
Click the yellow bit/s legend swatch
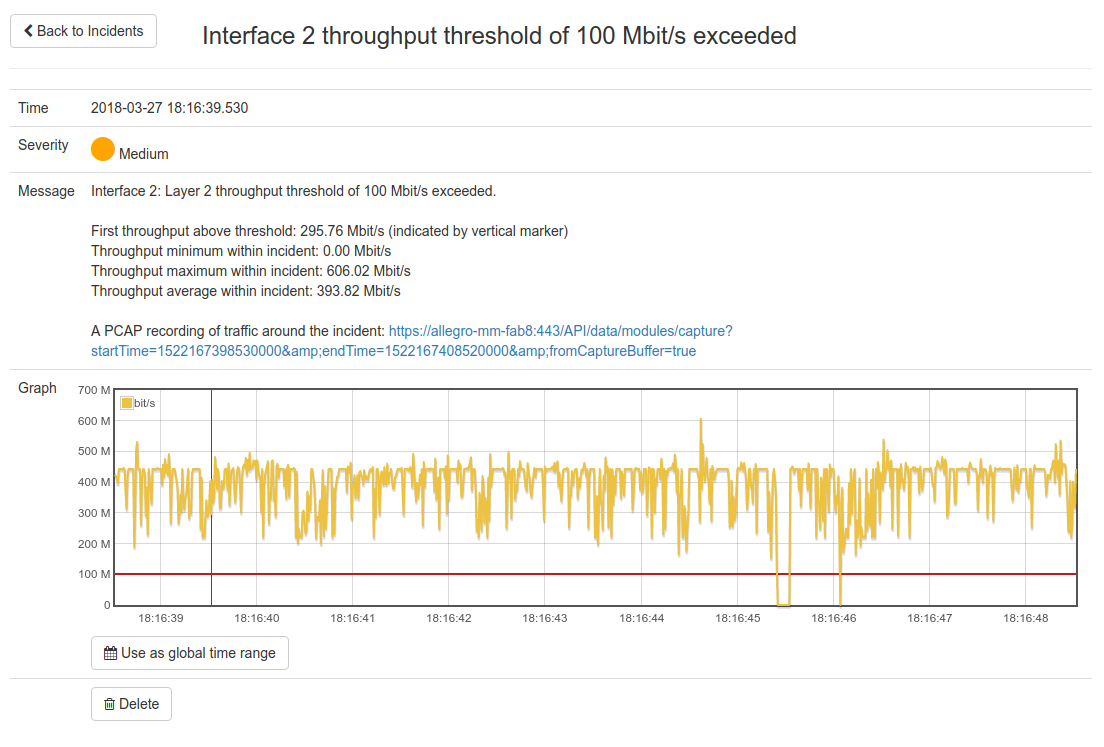tap(126, 403)
